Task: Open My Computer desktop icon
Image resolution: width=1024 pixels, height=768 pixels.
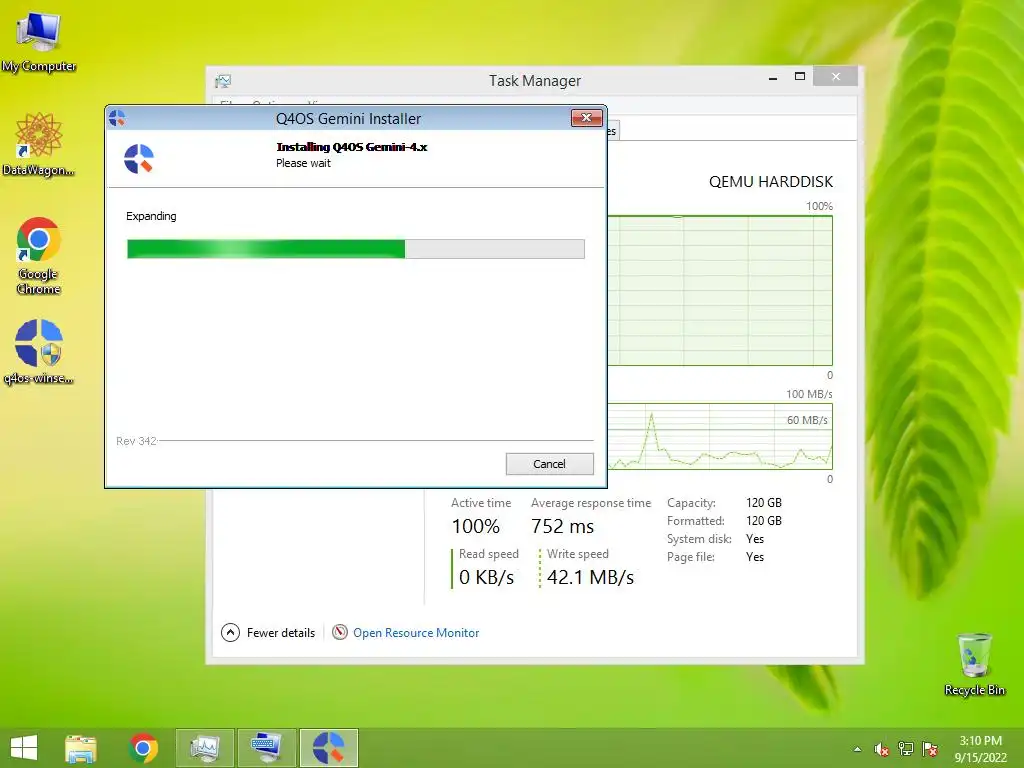Action: tap(39, 42)
